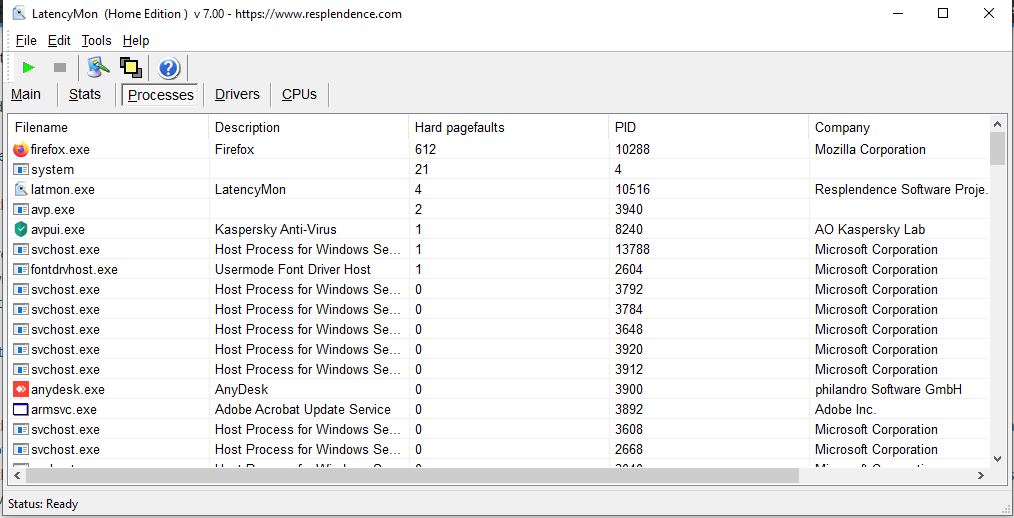
Task: Select the firefox.exe filename
Action: pos(60,149)
